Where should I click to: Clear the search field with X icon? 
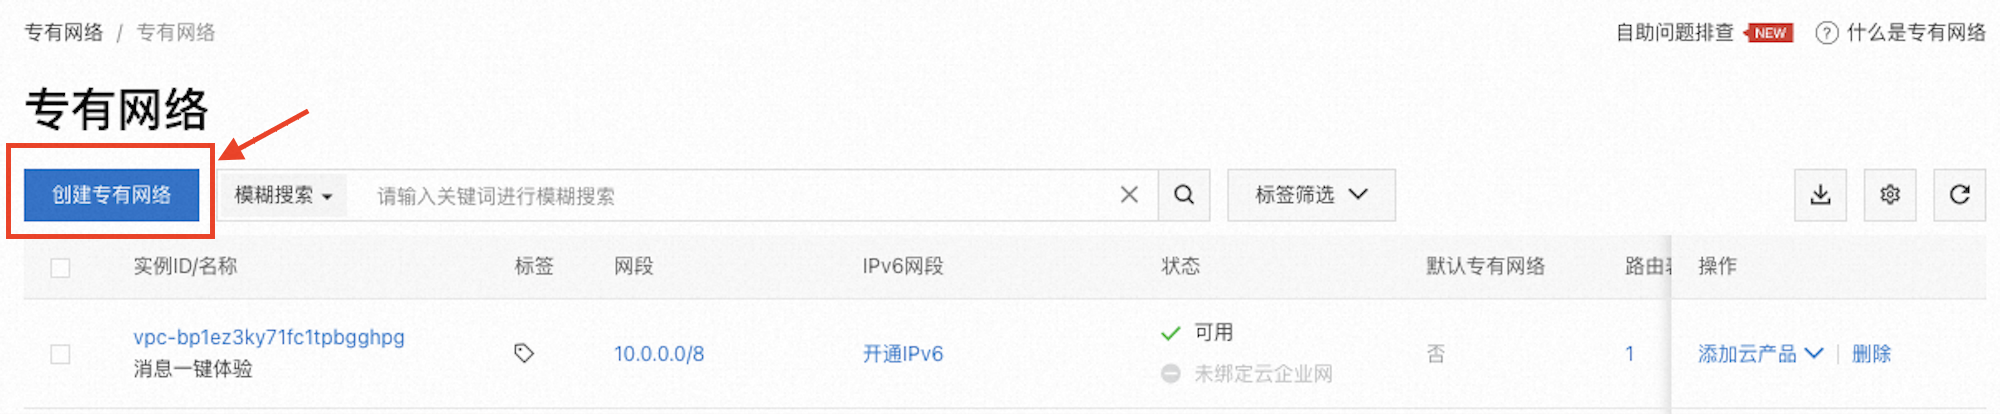pyautogui.click(x=1129, y=195)
